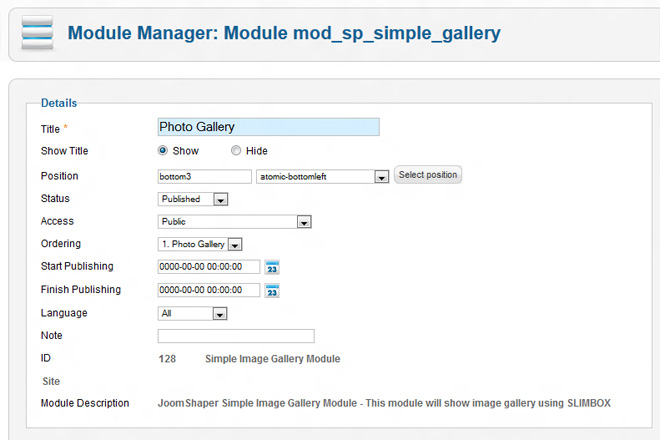Click the empty Note text field
Image resolution: width=660 pixels, height=440 pixels.
236,336
